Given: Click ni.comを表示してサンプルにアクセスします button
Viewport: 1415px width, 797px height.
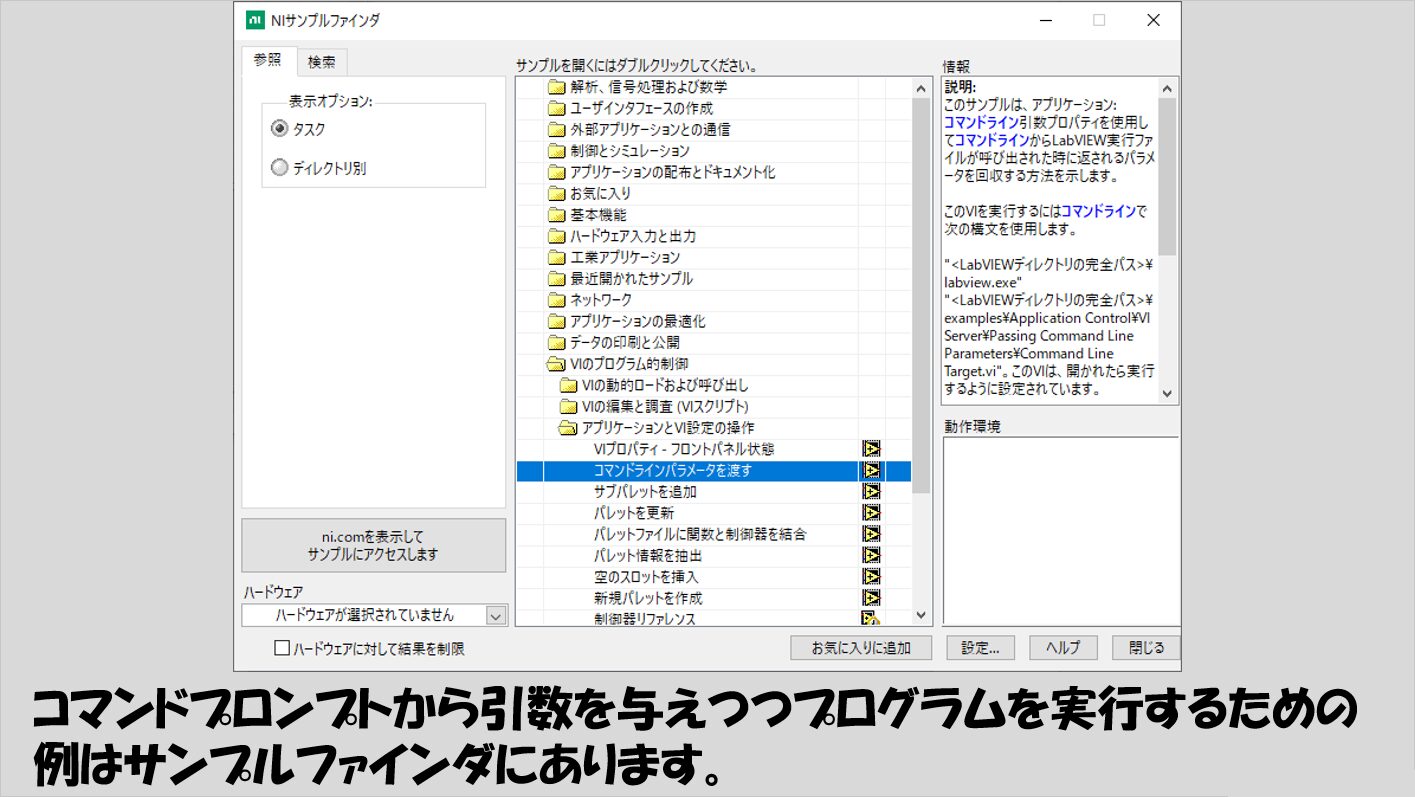Looking at the screenshot, I should click(373, 545).
